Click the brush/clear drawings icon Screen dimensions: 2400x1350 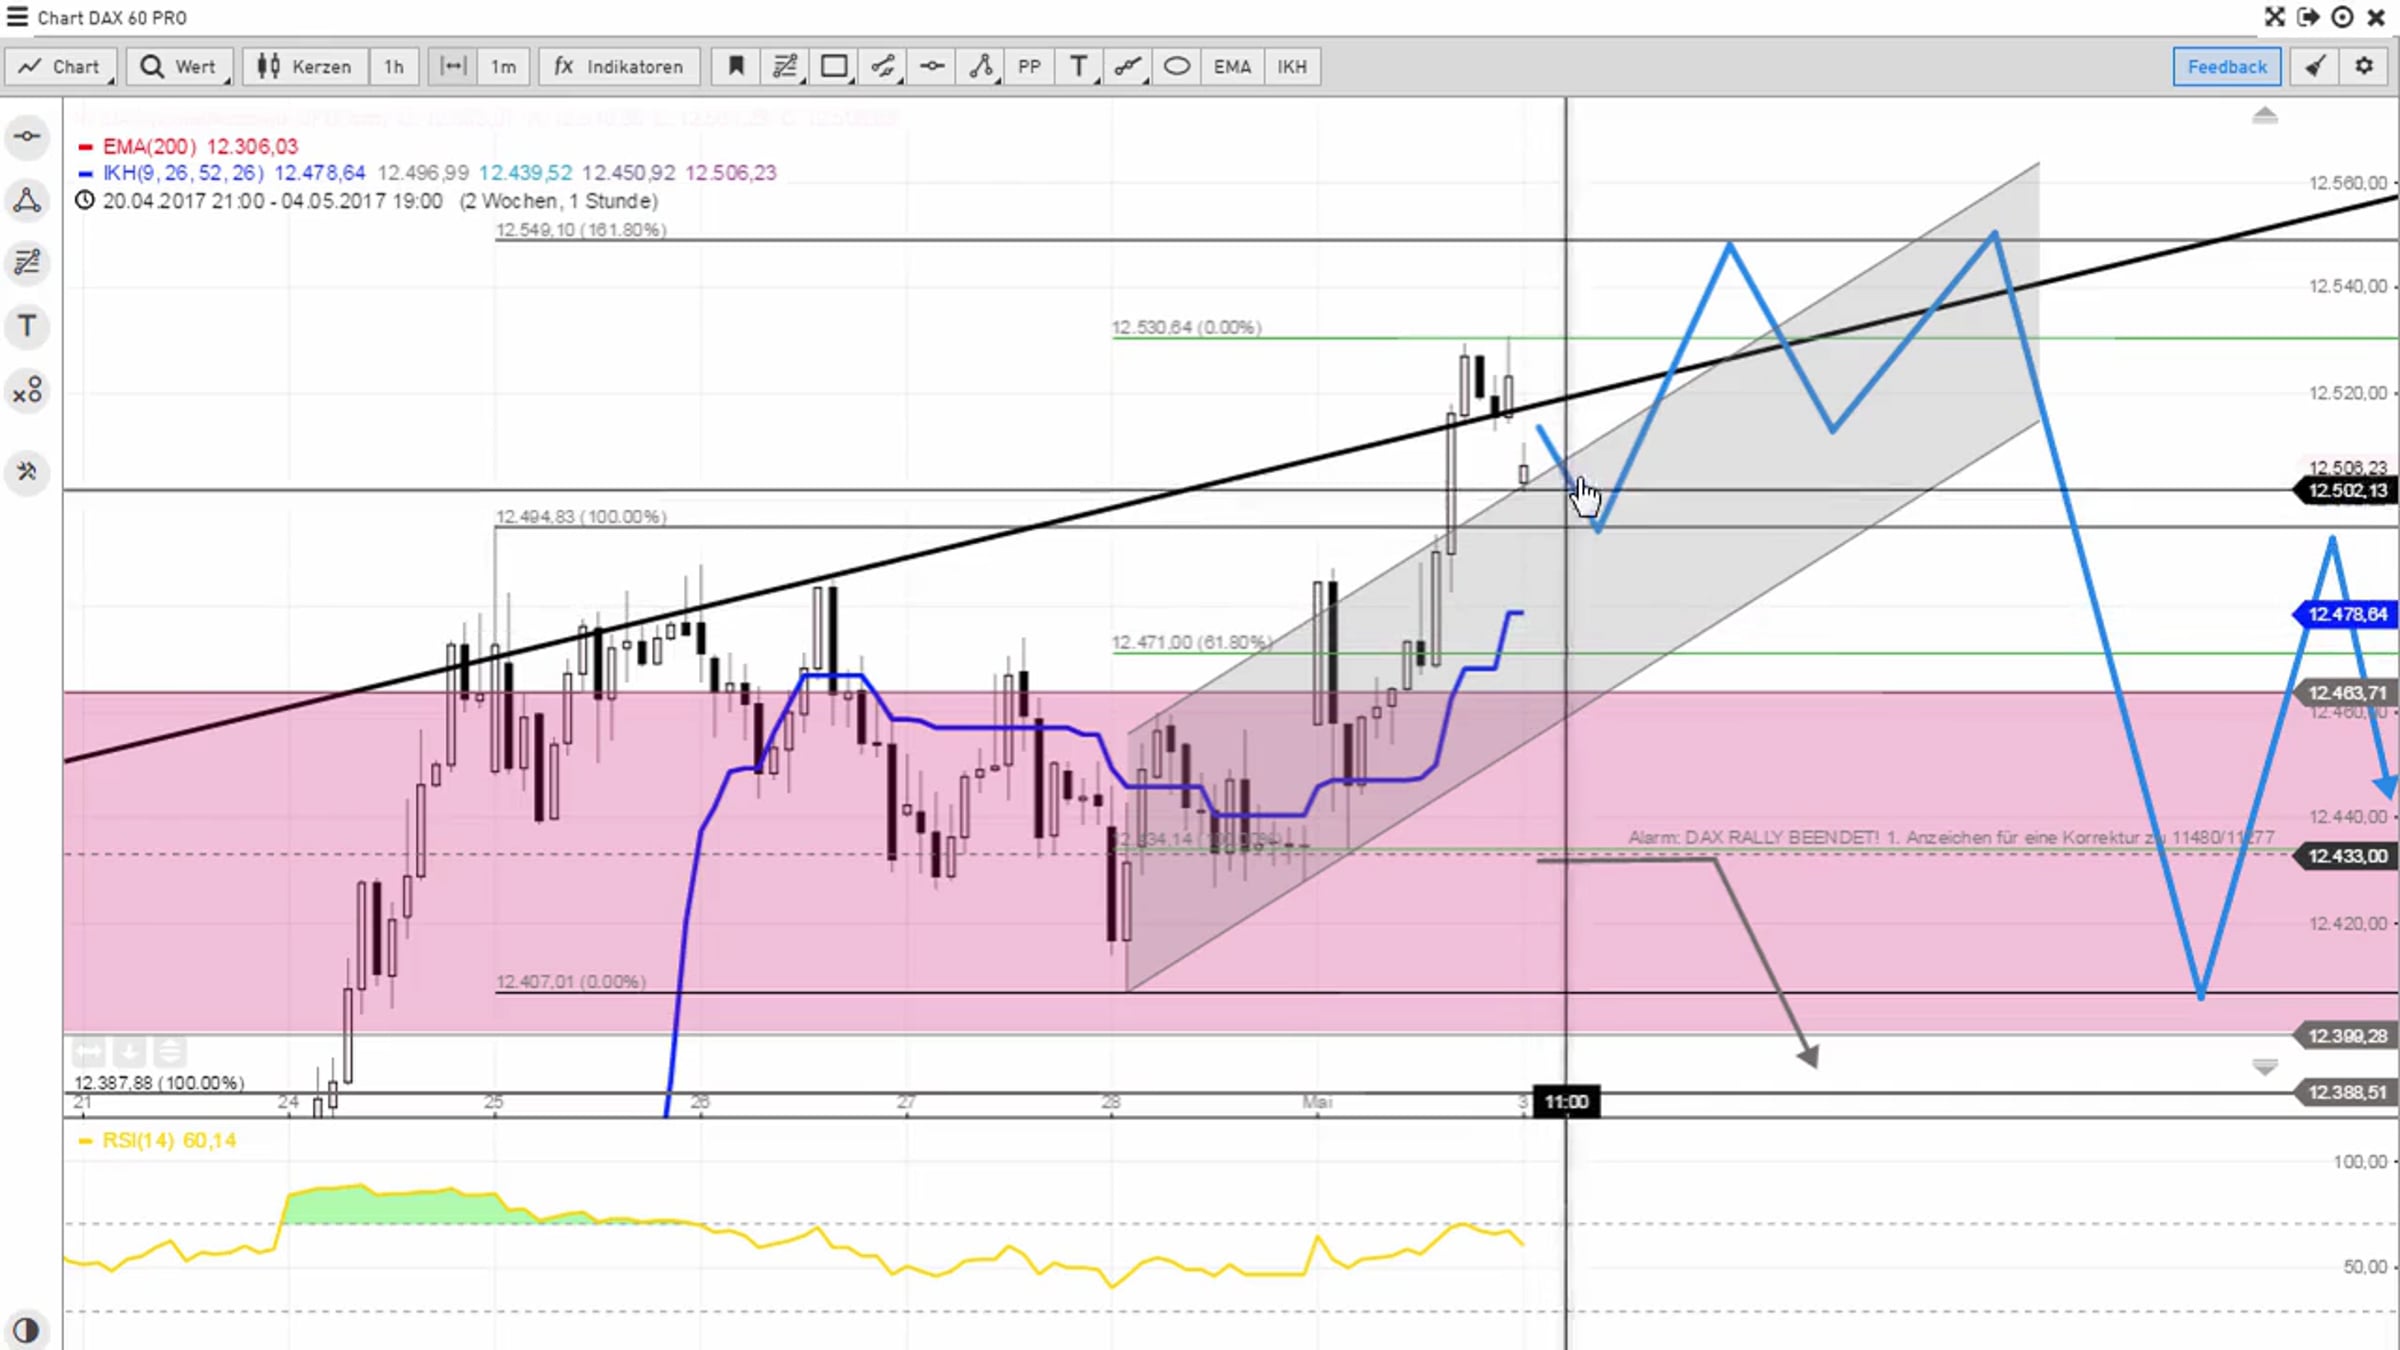(x=2315, y=66)
